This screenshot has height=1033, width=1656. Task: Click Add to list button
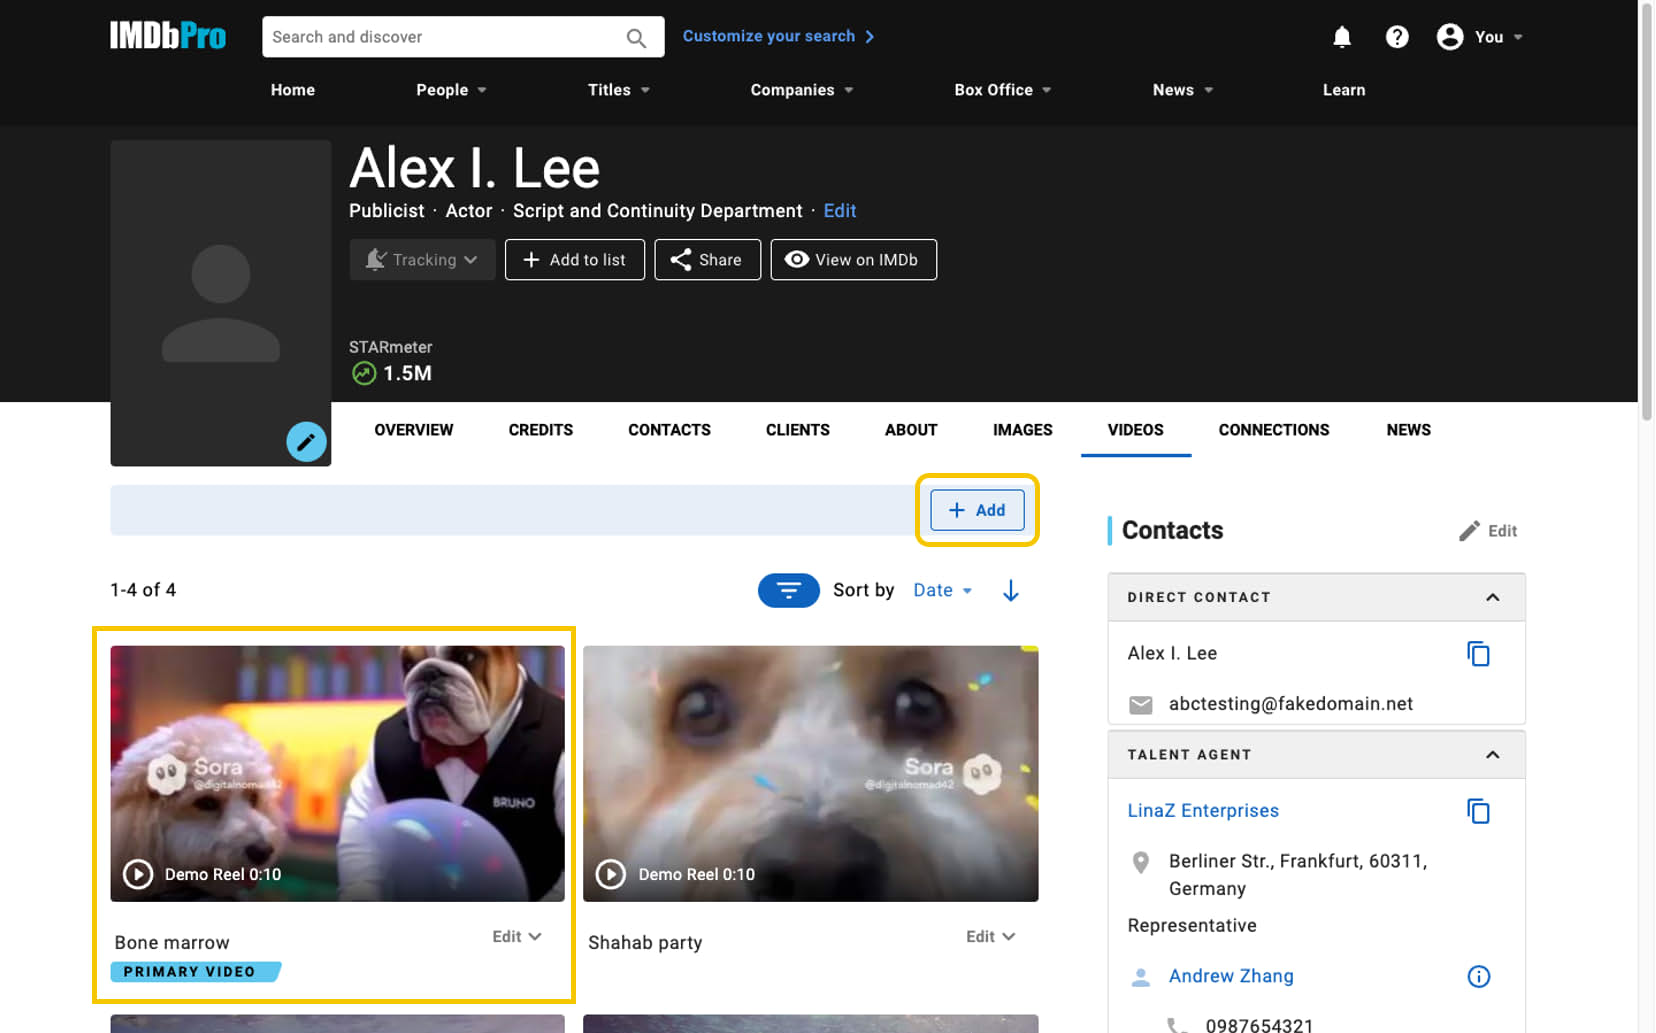[575, 260]
